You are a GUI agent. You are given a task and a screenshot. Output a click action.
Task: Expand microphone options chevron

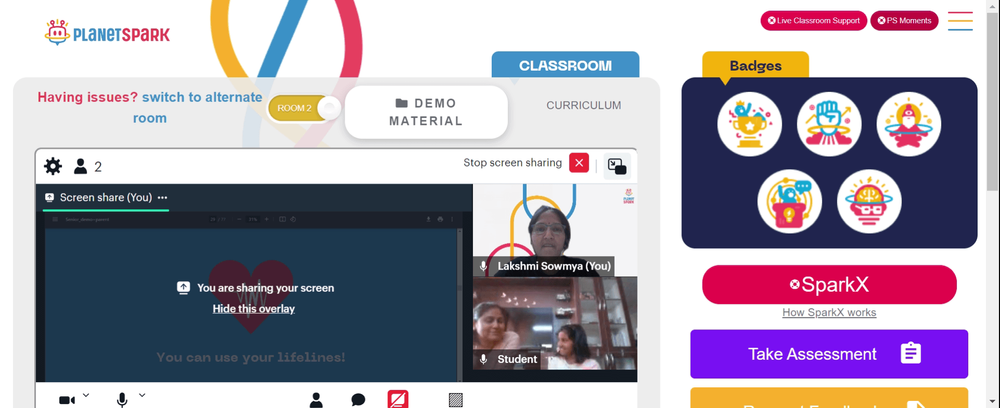point(142,395)
